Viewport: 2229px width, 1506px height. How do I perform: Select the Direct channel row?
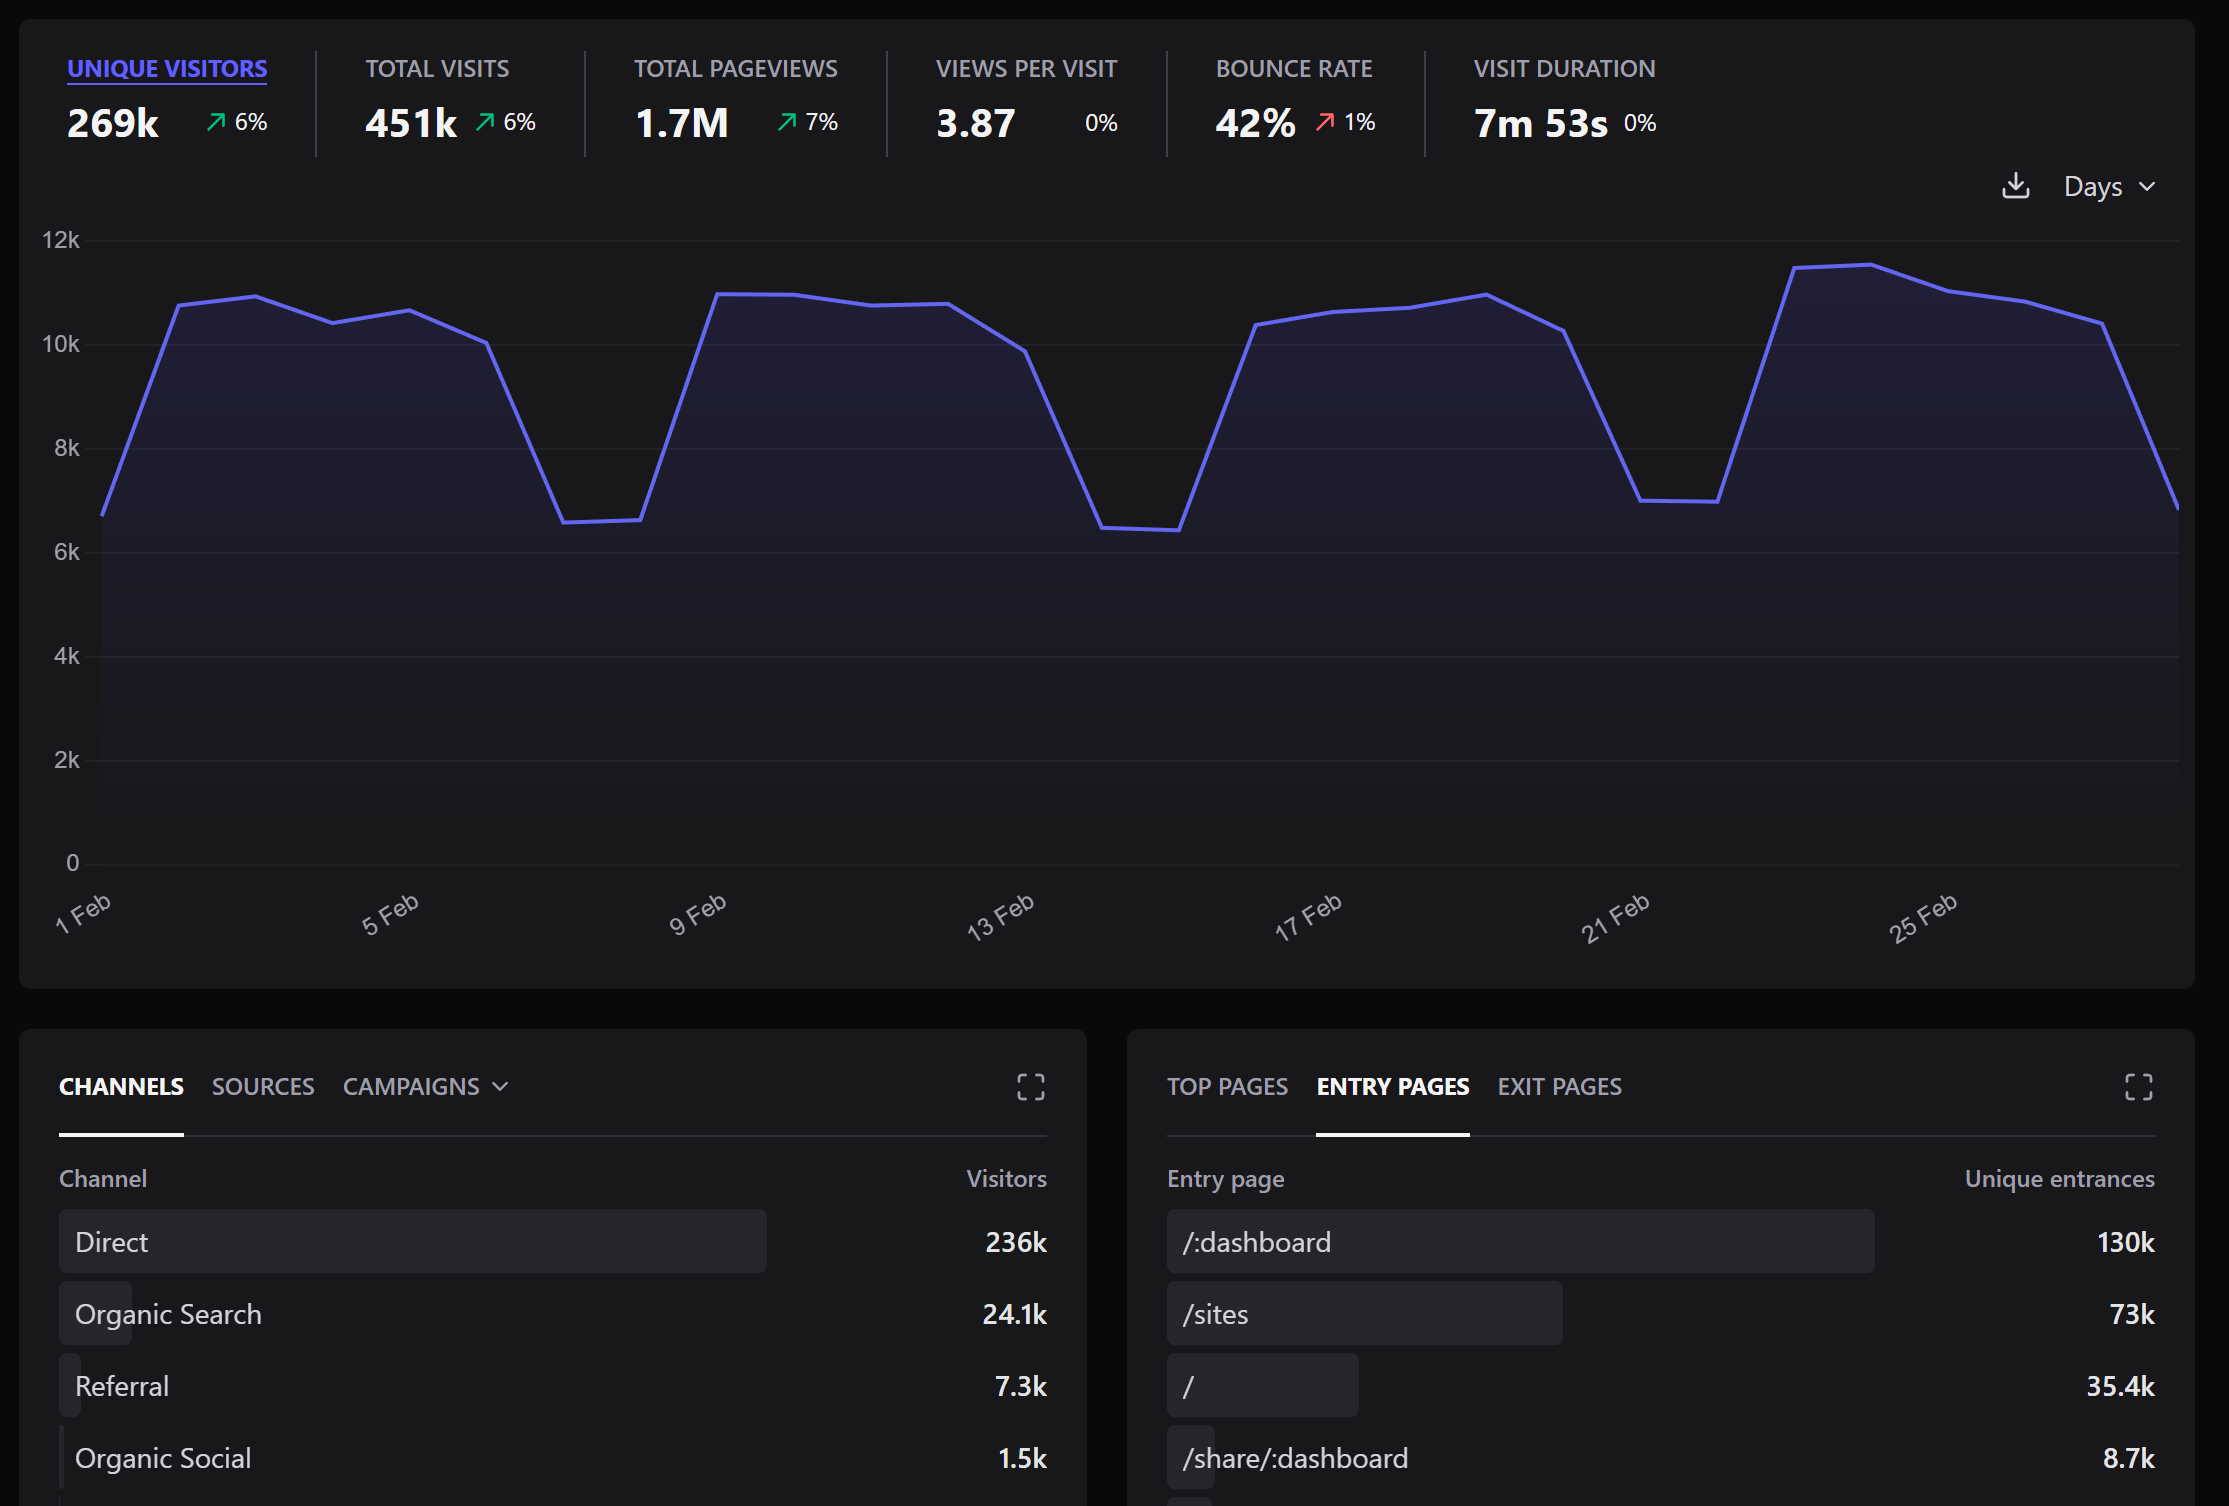tap(111, 1242)
